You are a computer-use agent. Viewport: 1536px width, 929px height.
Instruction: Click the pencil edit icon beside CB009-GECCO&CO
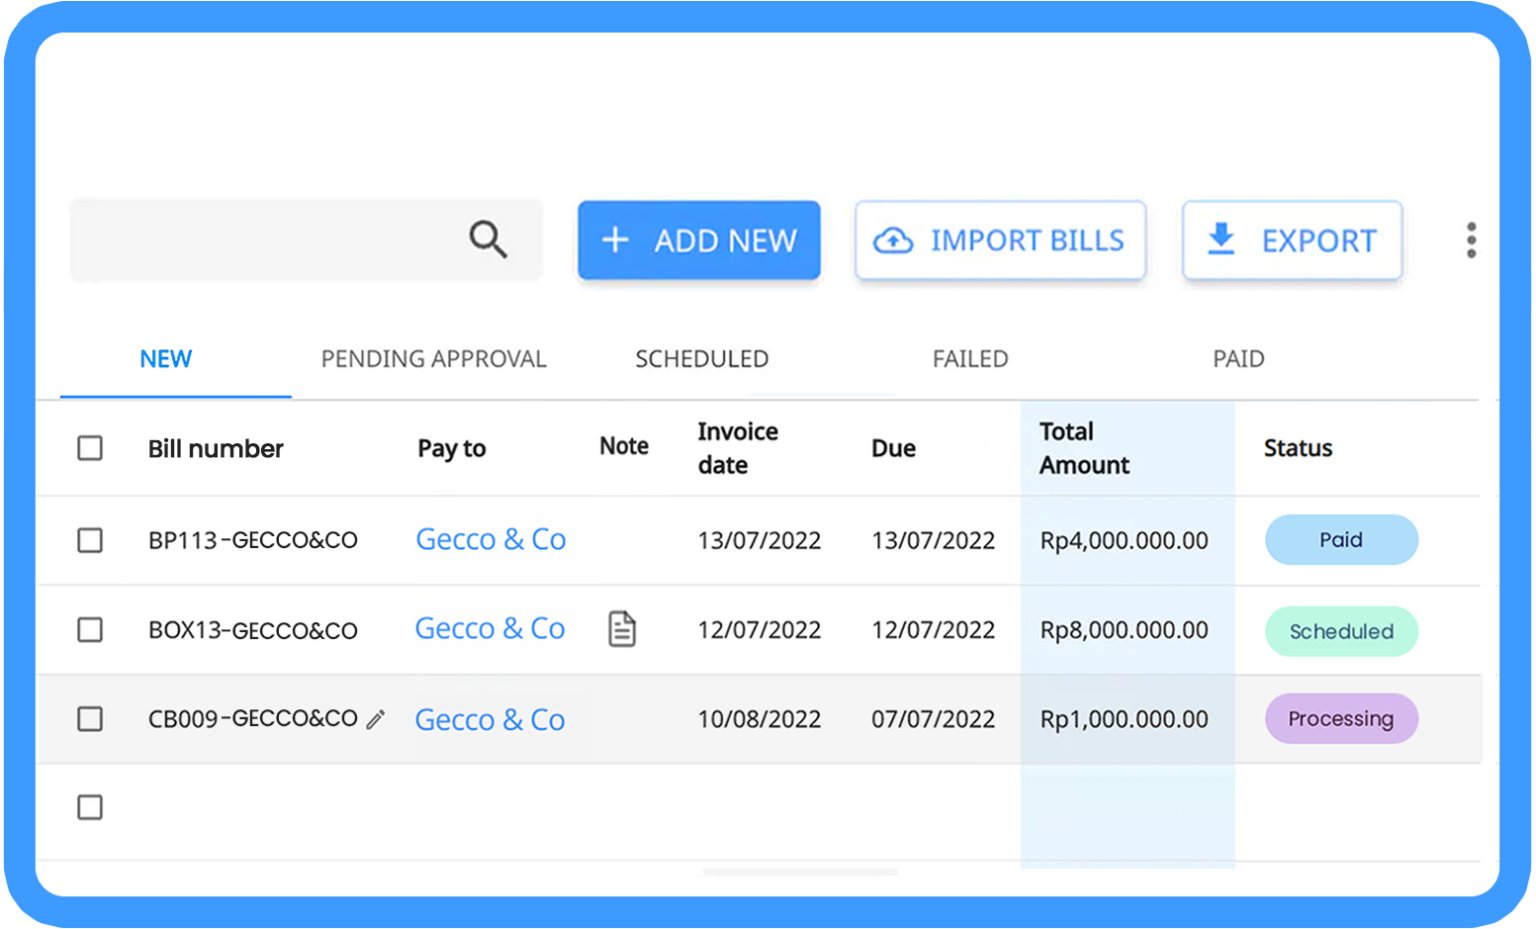pos(376,719)
